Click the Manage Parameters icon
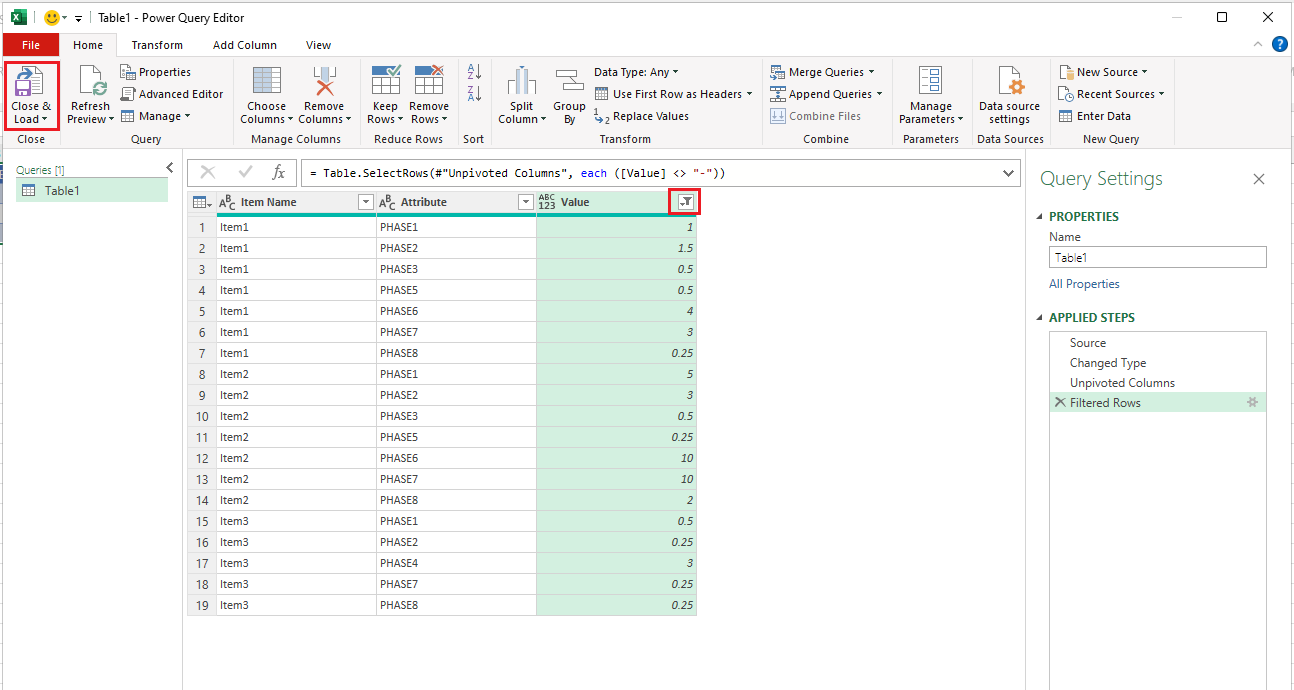 [931, 82]
